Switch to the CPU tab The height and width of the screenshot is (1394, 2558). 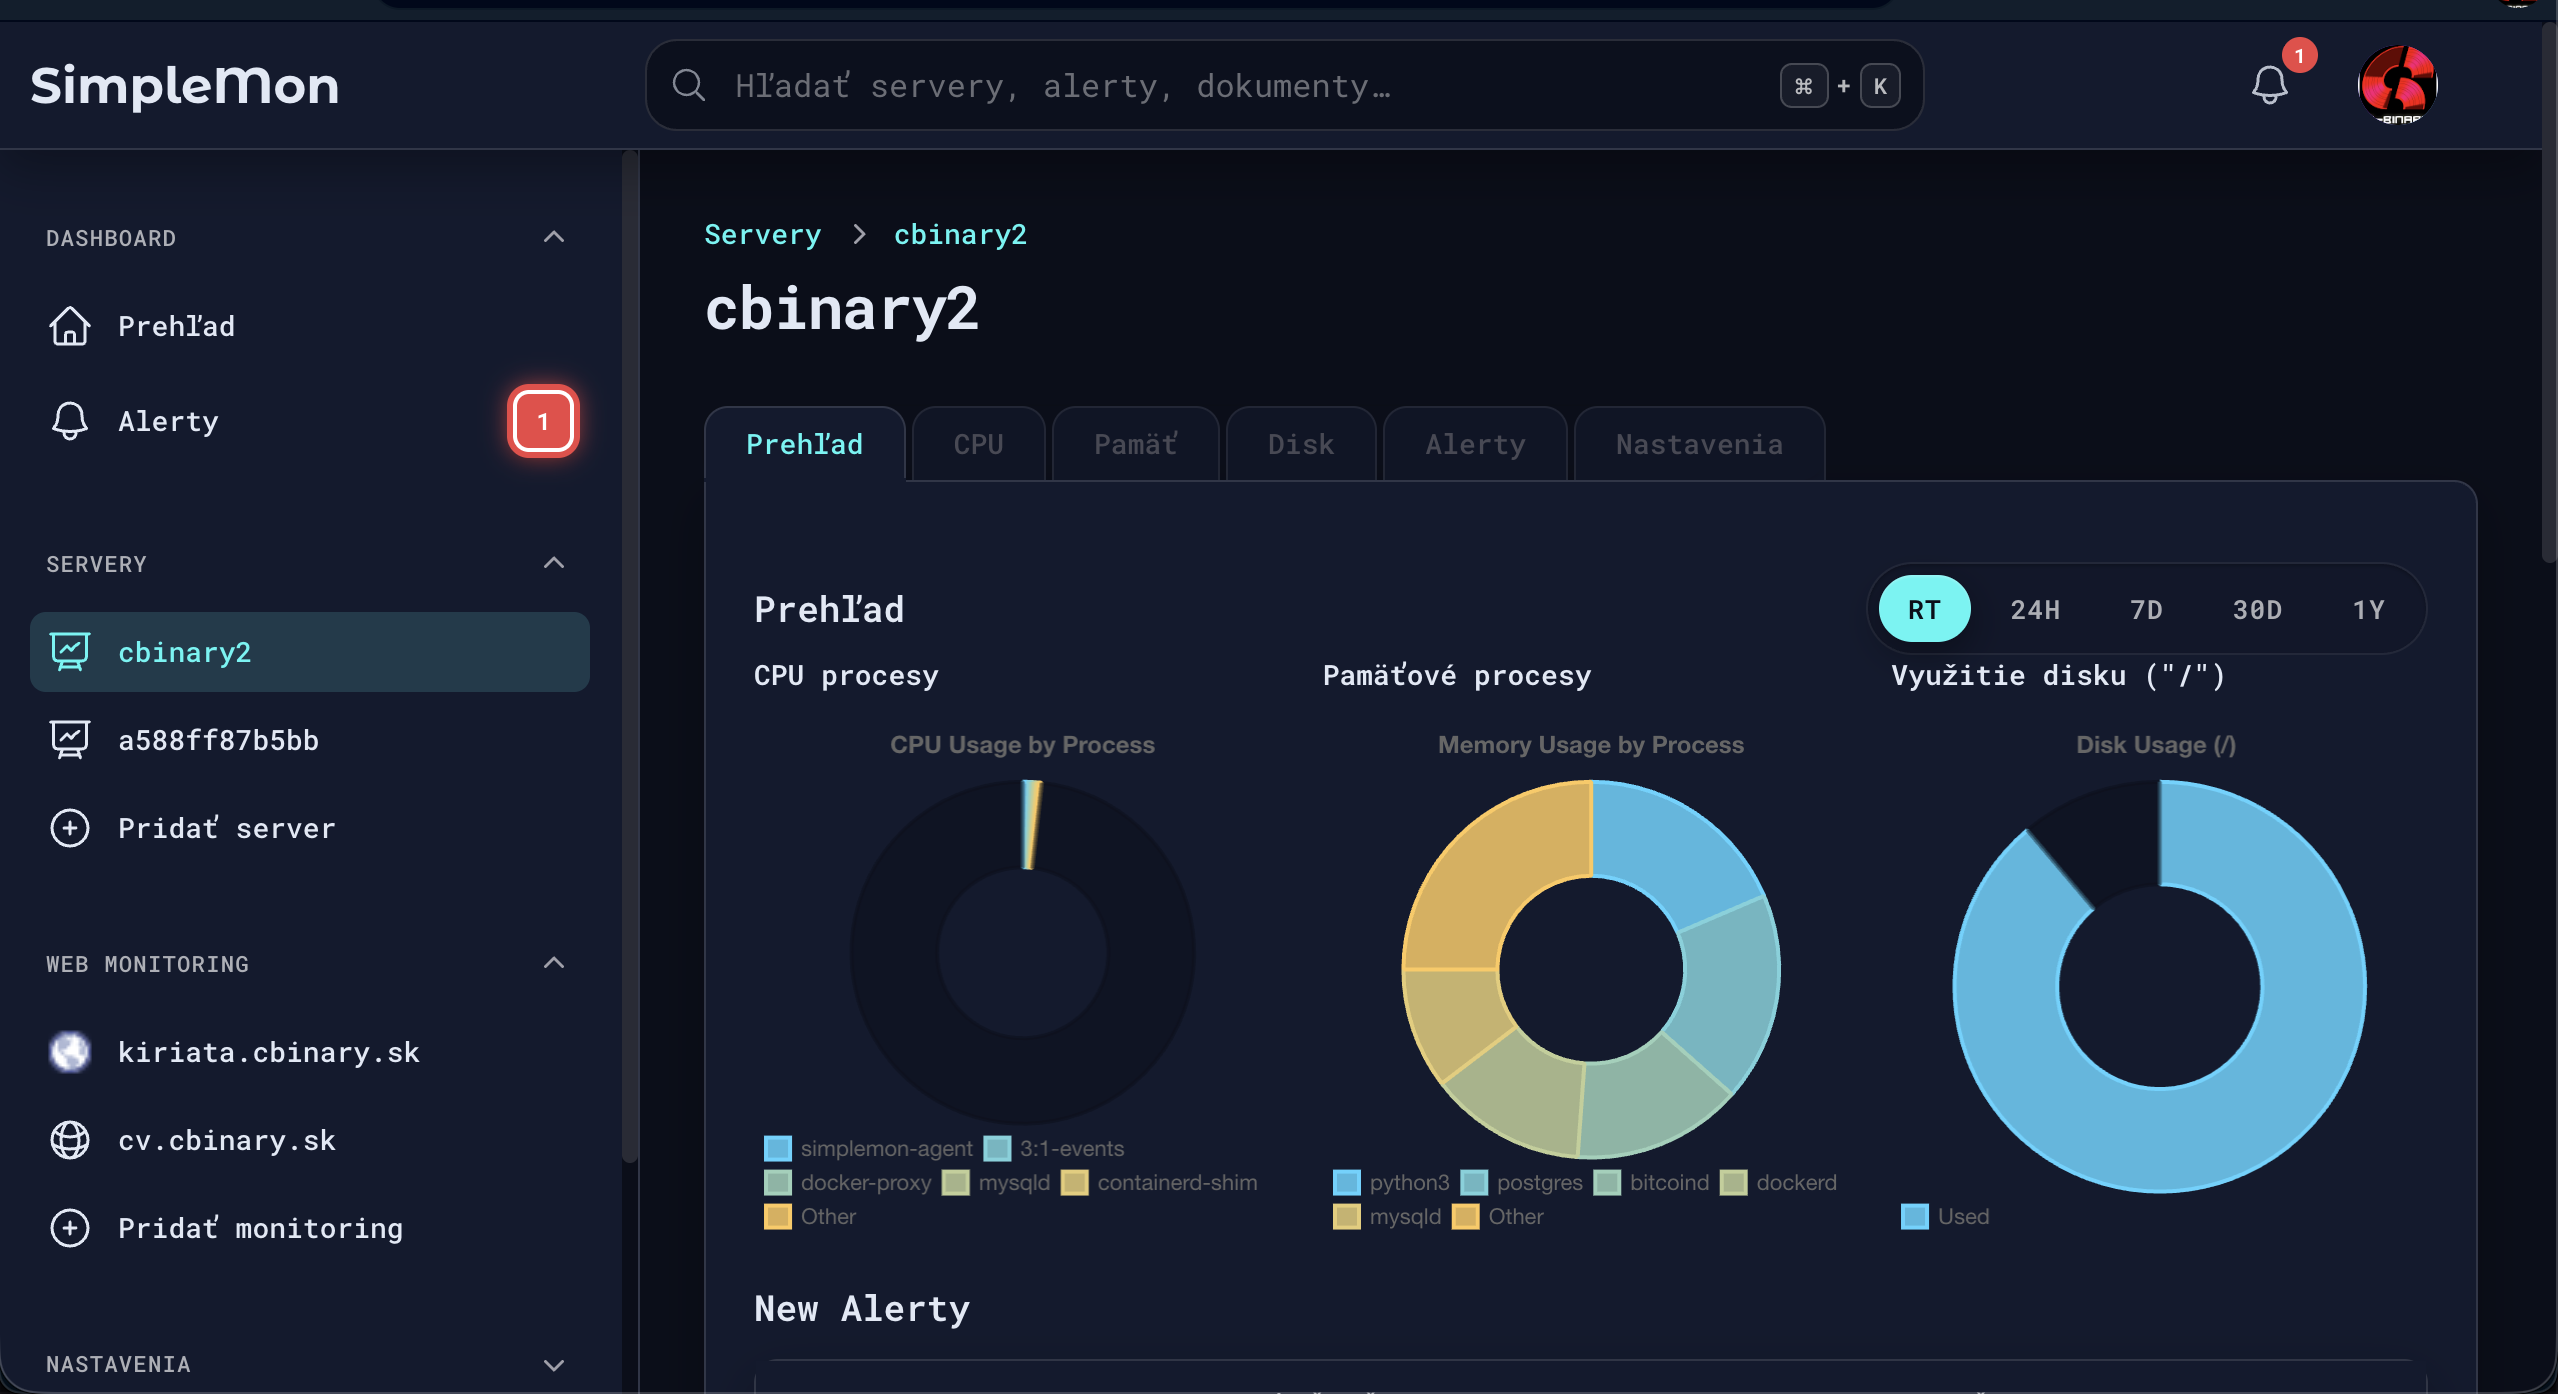click(x=978, y=444)
